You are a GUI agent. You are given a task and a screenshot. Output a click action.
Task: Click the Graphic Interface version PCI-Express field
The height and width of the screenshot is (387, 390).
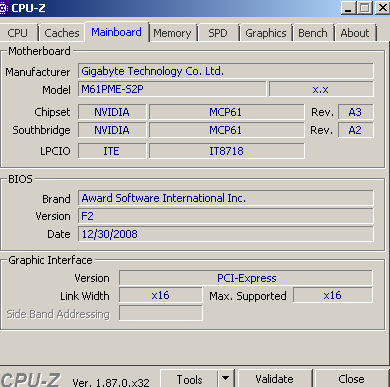(x=246, y=278)
